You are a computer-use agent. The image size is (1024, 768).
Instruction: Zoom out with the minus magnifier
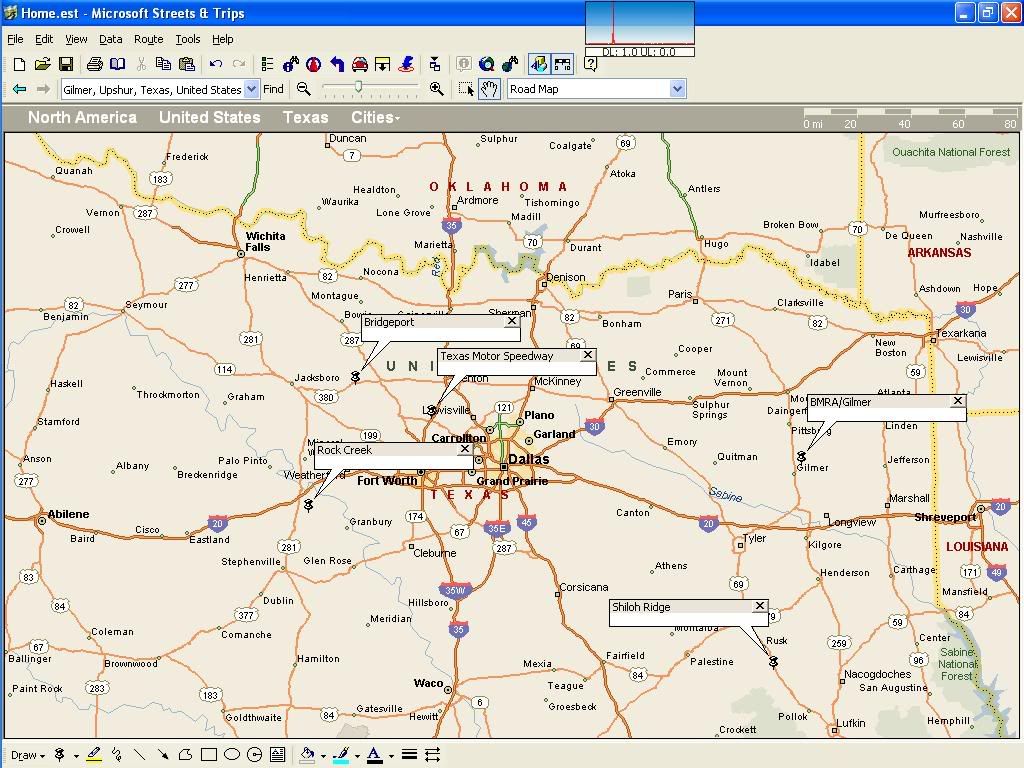pos(303,89)
